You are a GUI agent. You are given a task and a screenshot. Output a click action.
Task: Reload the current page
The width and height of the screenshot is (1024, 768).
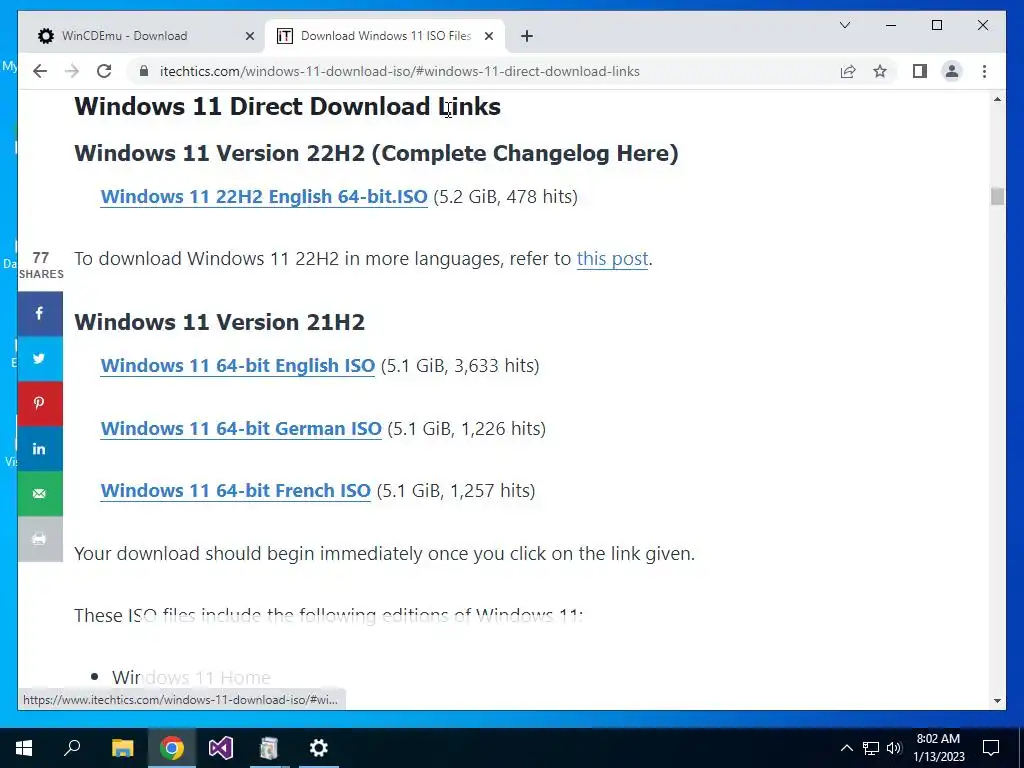click(104, 71)
